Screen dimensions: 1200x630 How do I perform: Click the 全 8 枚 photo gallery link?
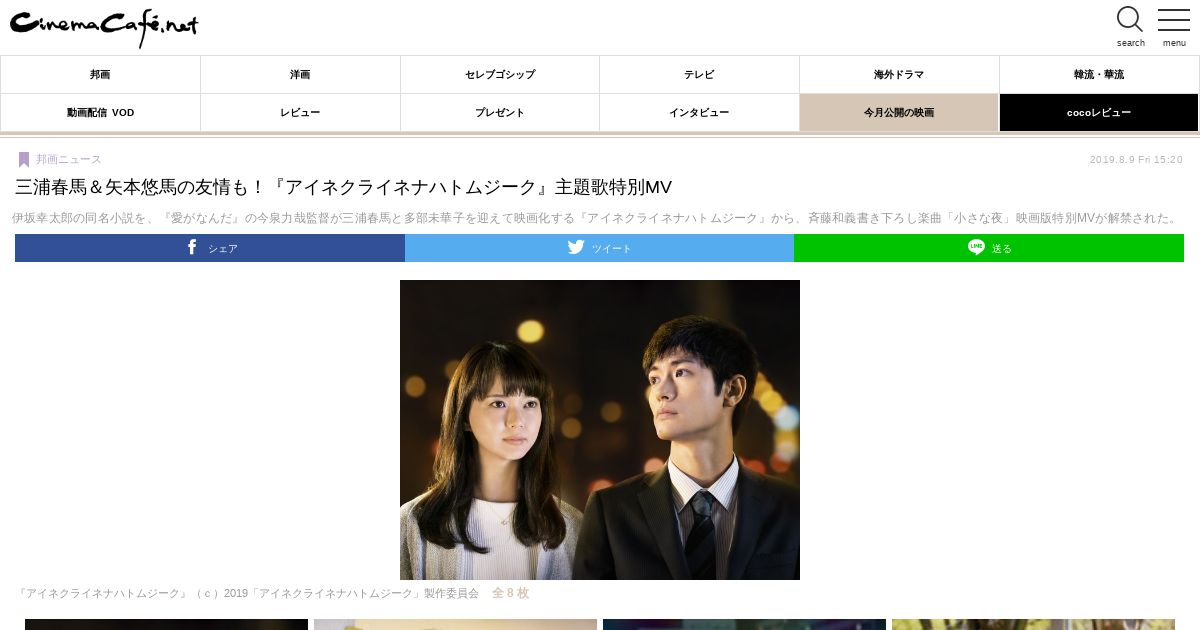point(510,593)
